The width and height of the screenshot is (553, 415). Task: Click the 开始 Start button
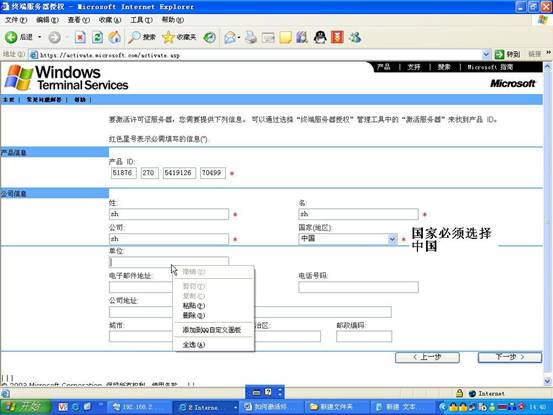(x=25, y=407)
